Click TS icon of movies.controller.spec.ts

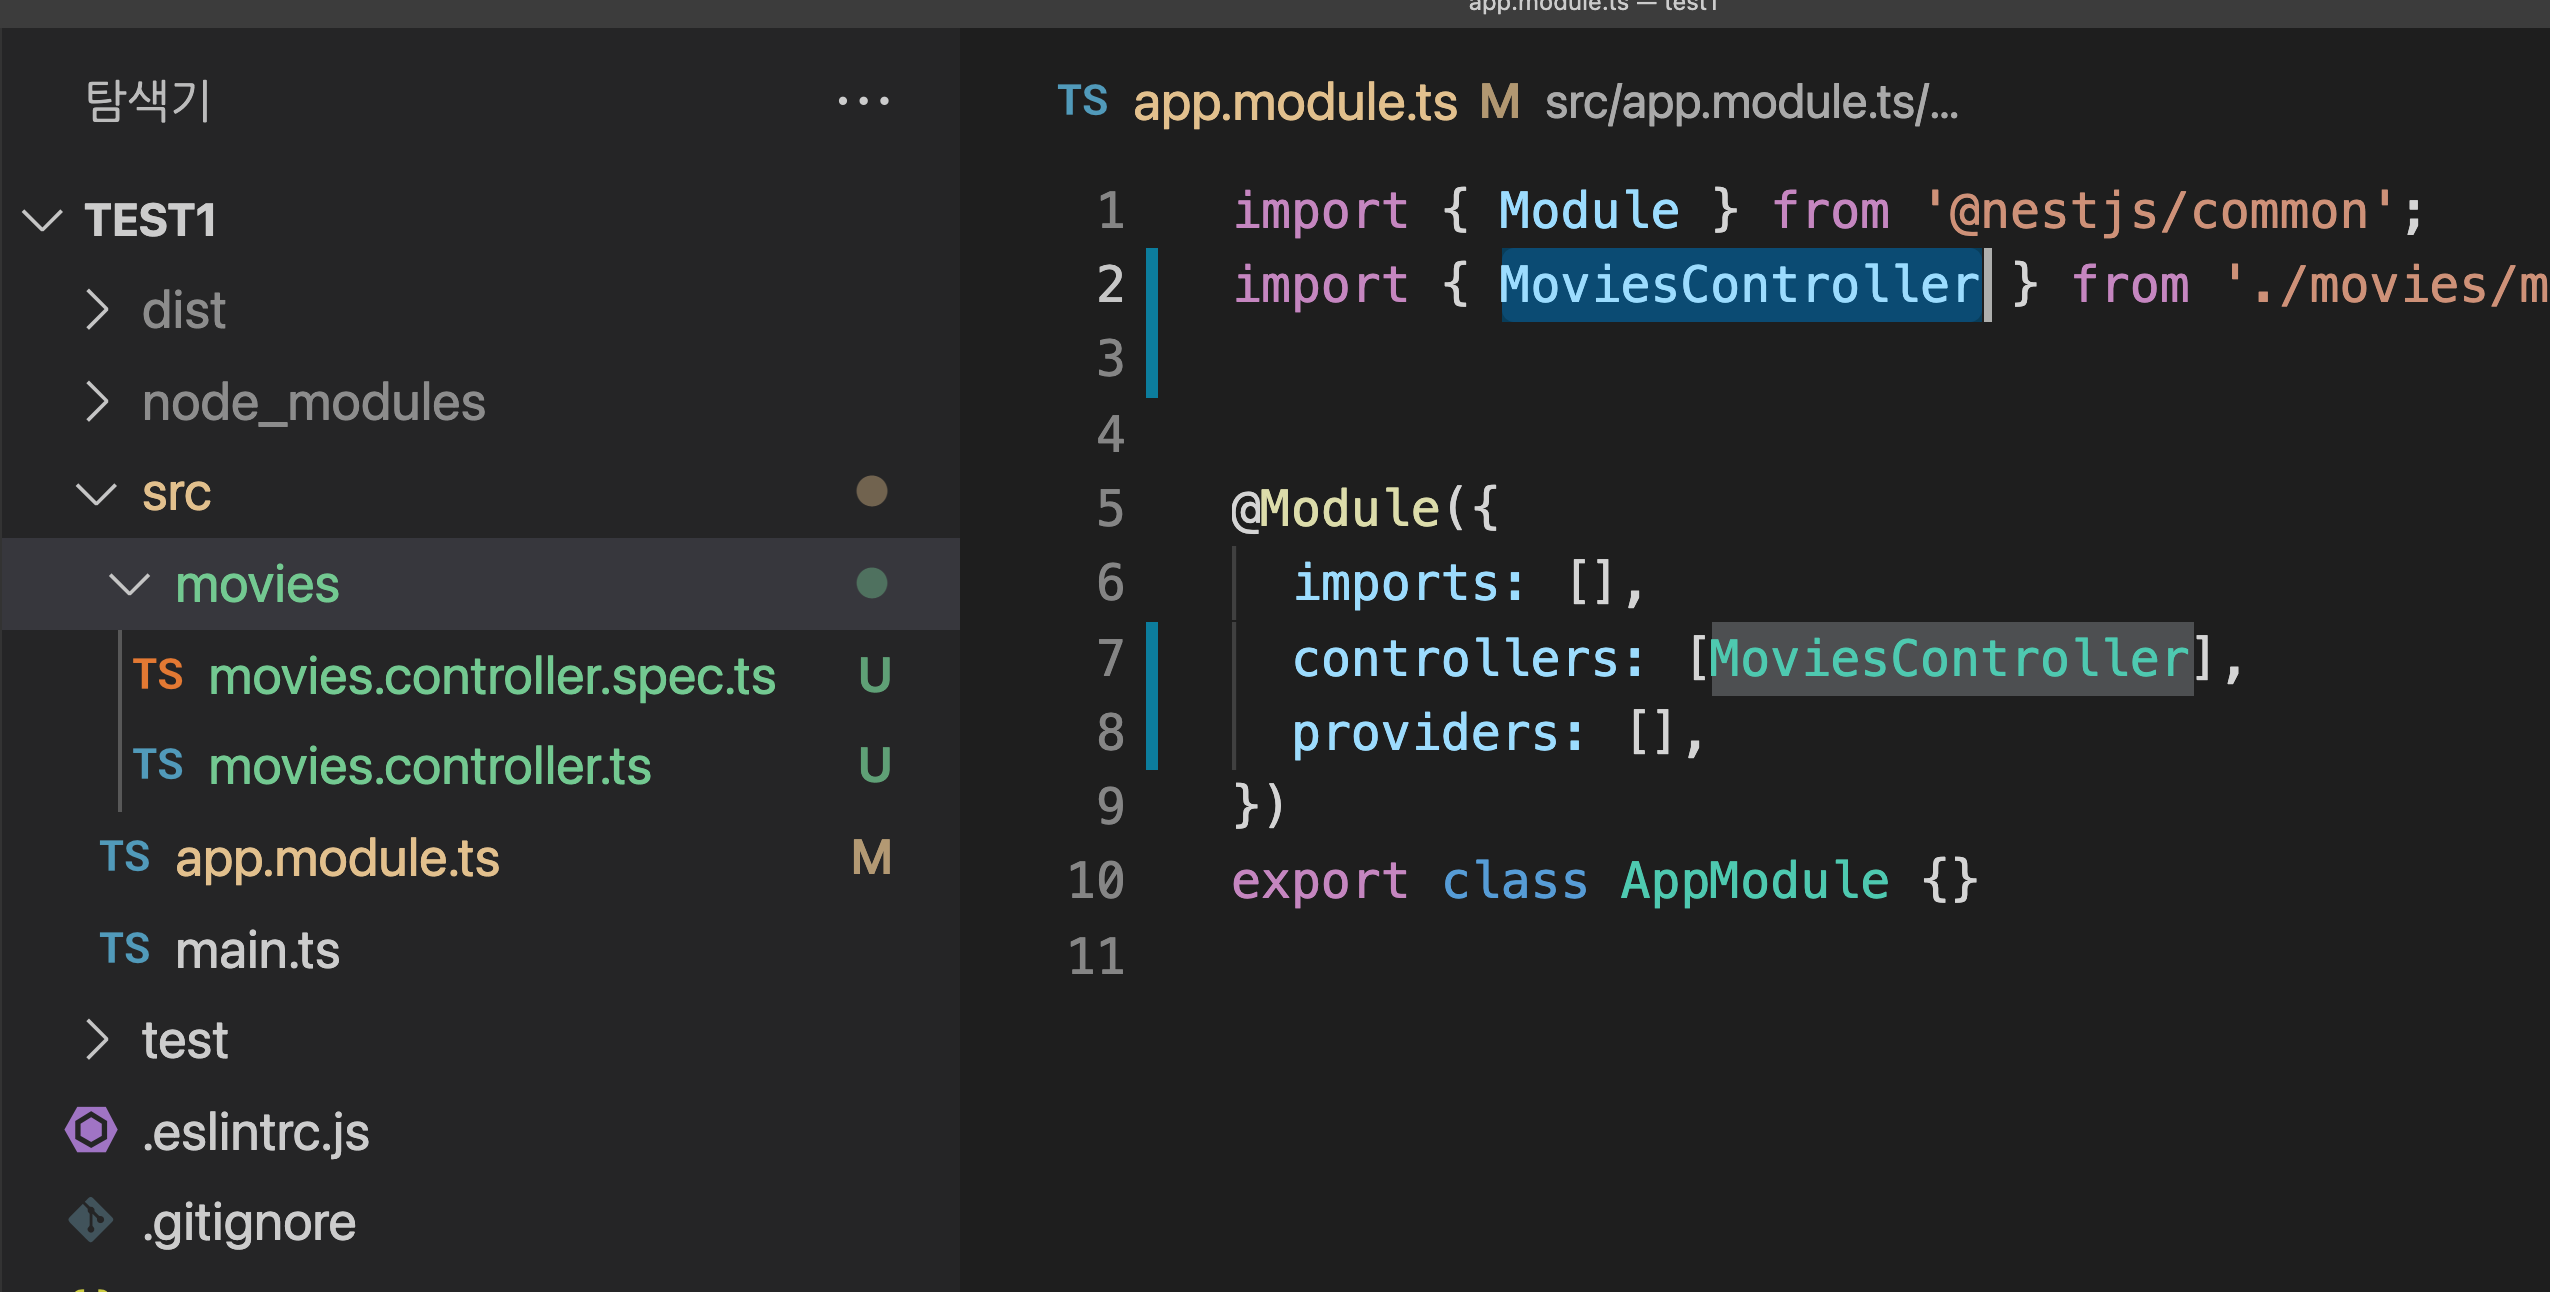click(158, 675)
